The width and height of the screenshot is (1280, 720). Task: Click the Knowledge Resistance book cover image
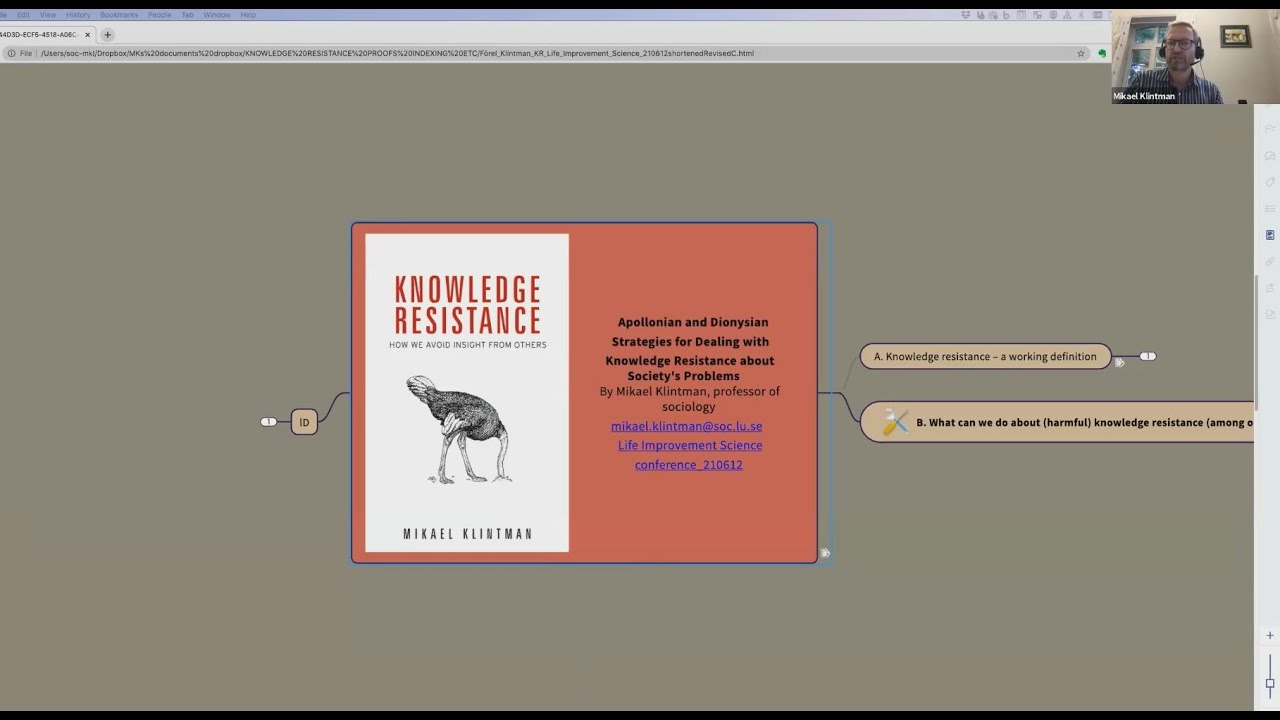point(467,393)
